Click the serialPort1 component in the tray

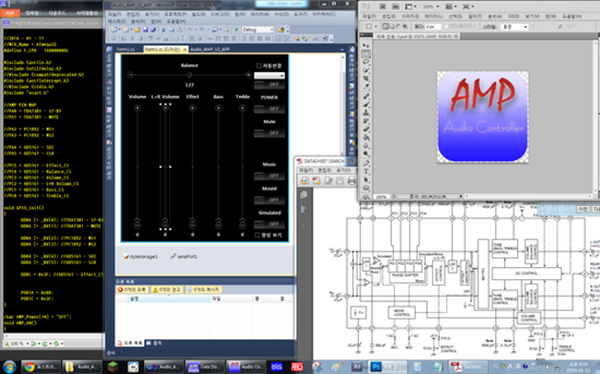184,256
